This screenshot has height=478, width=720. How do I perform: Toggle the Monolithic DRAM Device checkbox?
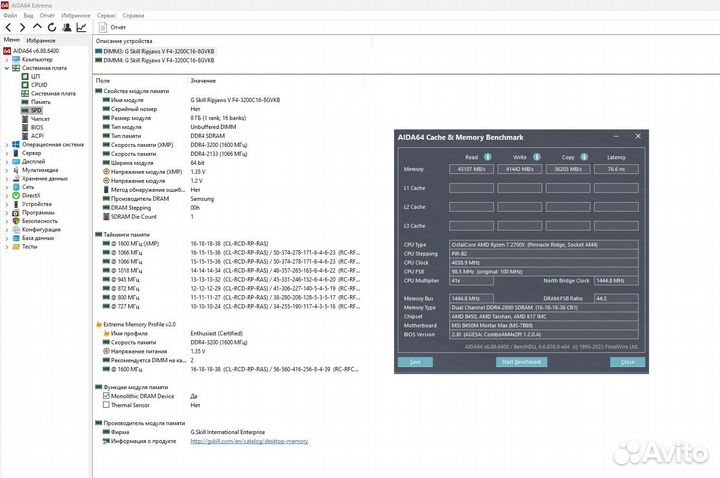pyautogui.click(x=108, y=395)
